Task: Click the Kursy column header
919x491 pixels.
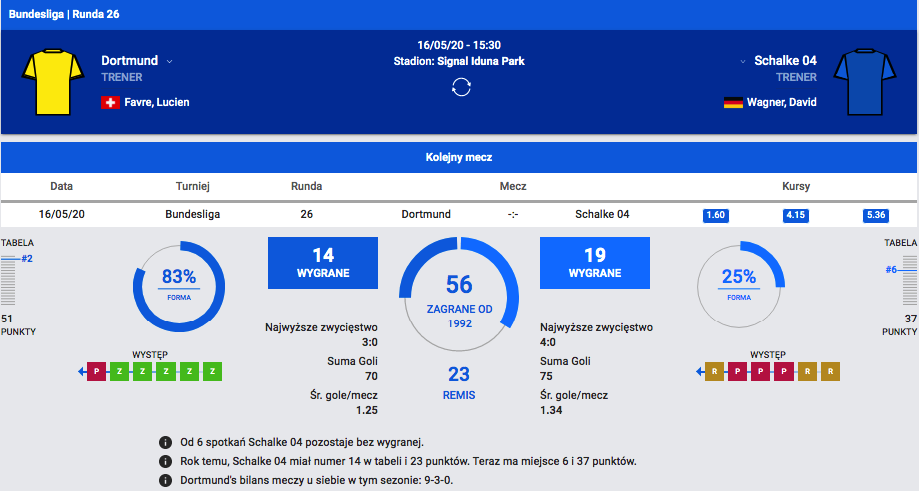Action: click(x=796, y=186)
